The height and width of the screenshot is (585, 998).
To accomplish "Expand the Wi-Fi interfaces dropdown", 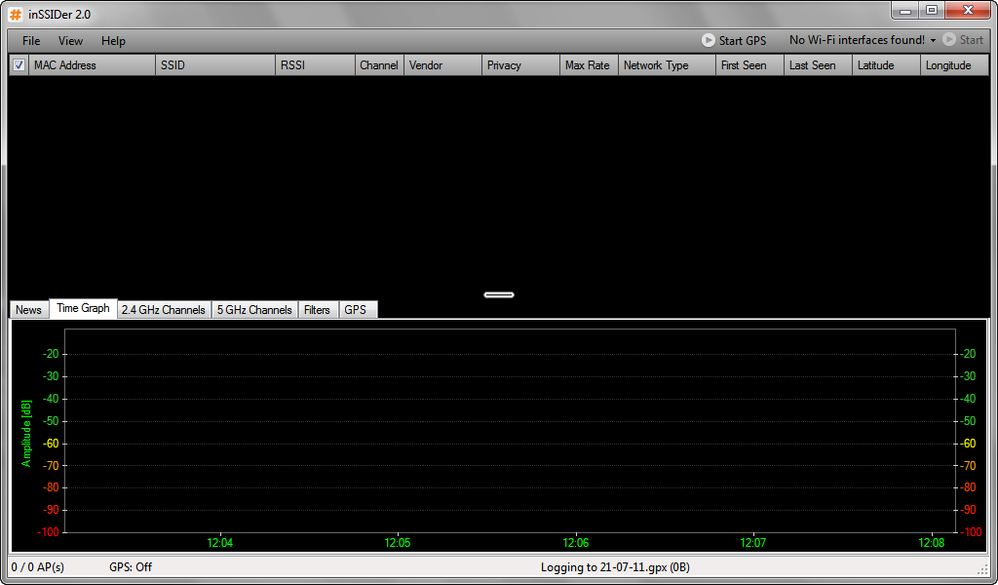I will (x=933, y=40).
